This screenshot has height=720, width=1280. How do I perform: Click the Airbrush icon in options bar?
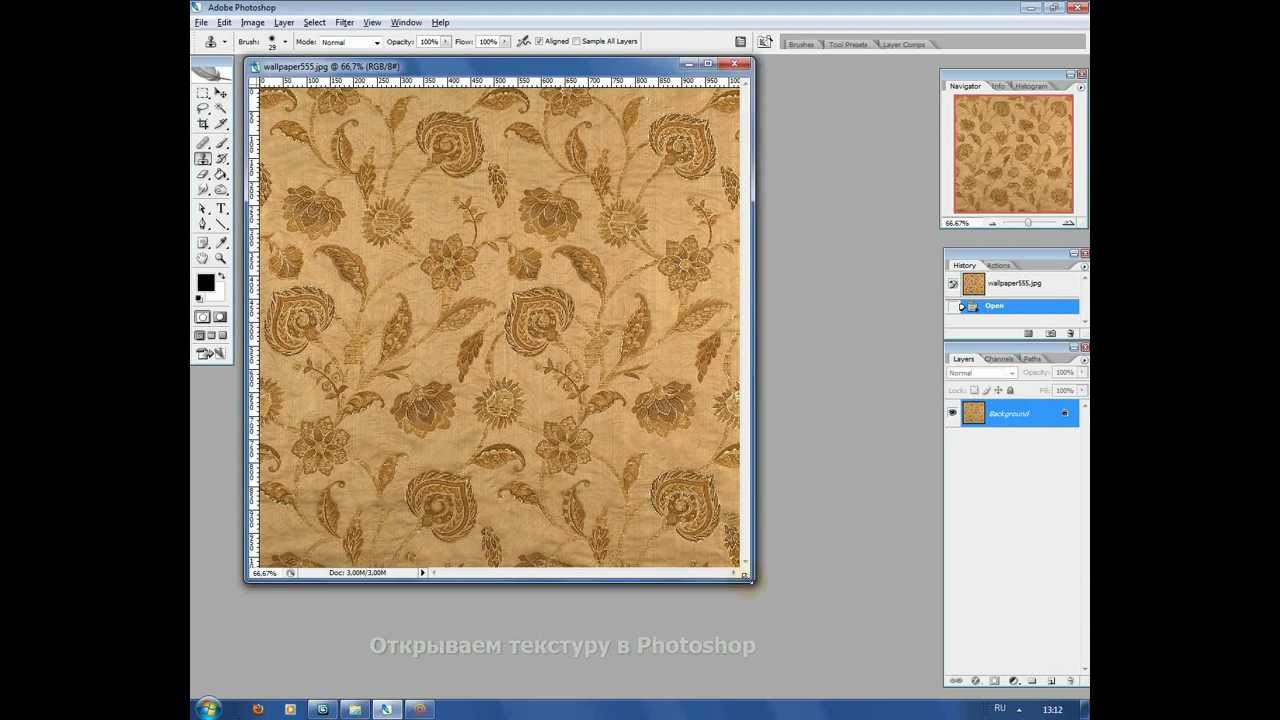[523, 41]
